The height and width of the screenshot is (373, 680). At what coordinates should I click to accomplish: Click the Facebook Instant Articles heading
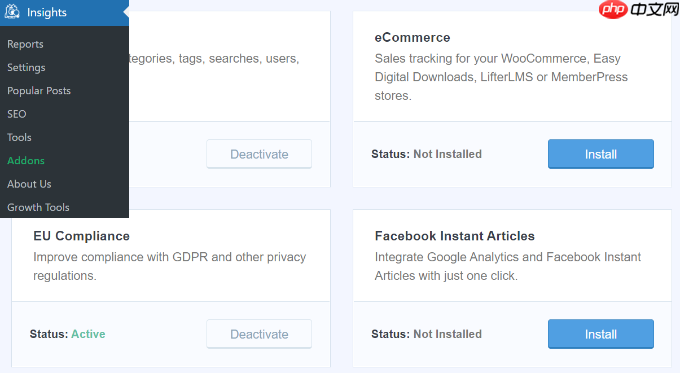point(454,236)
